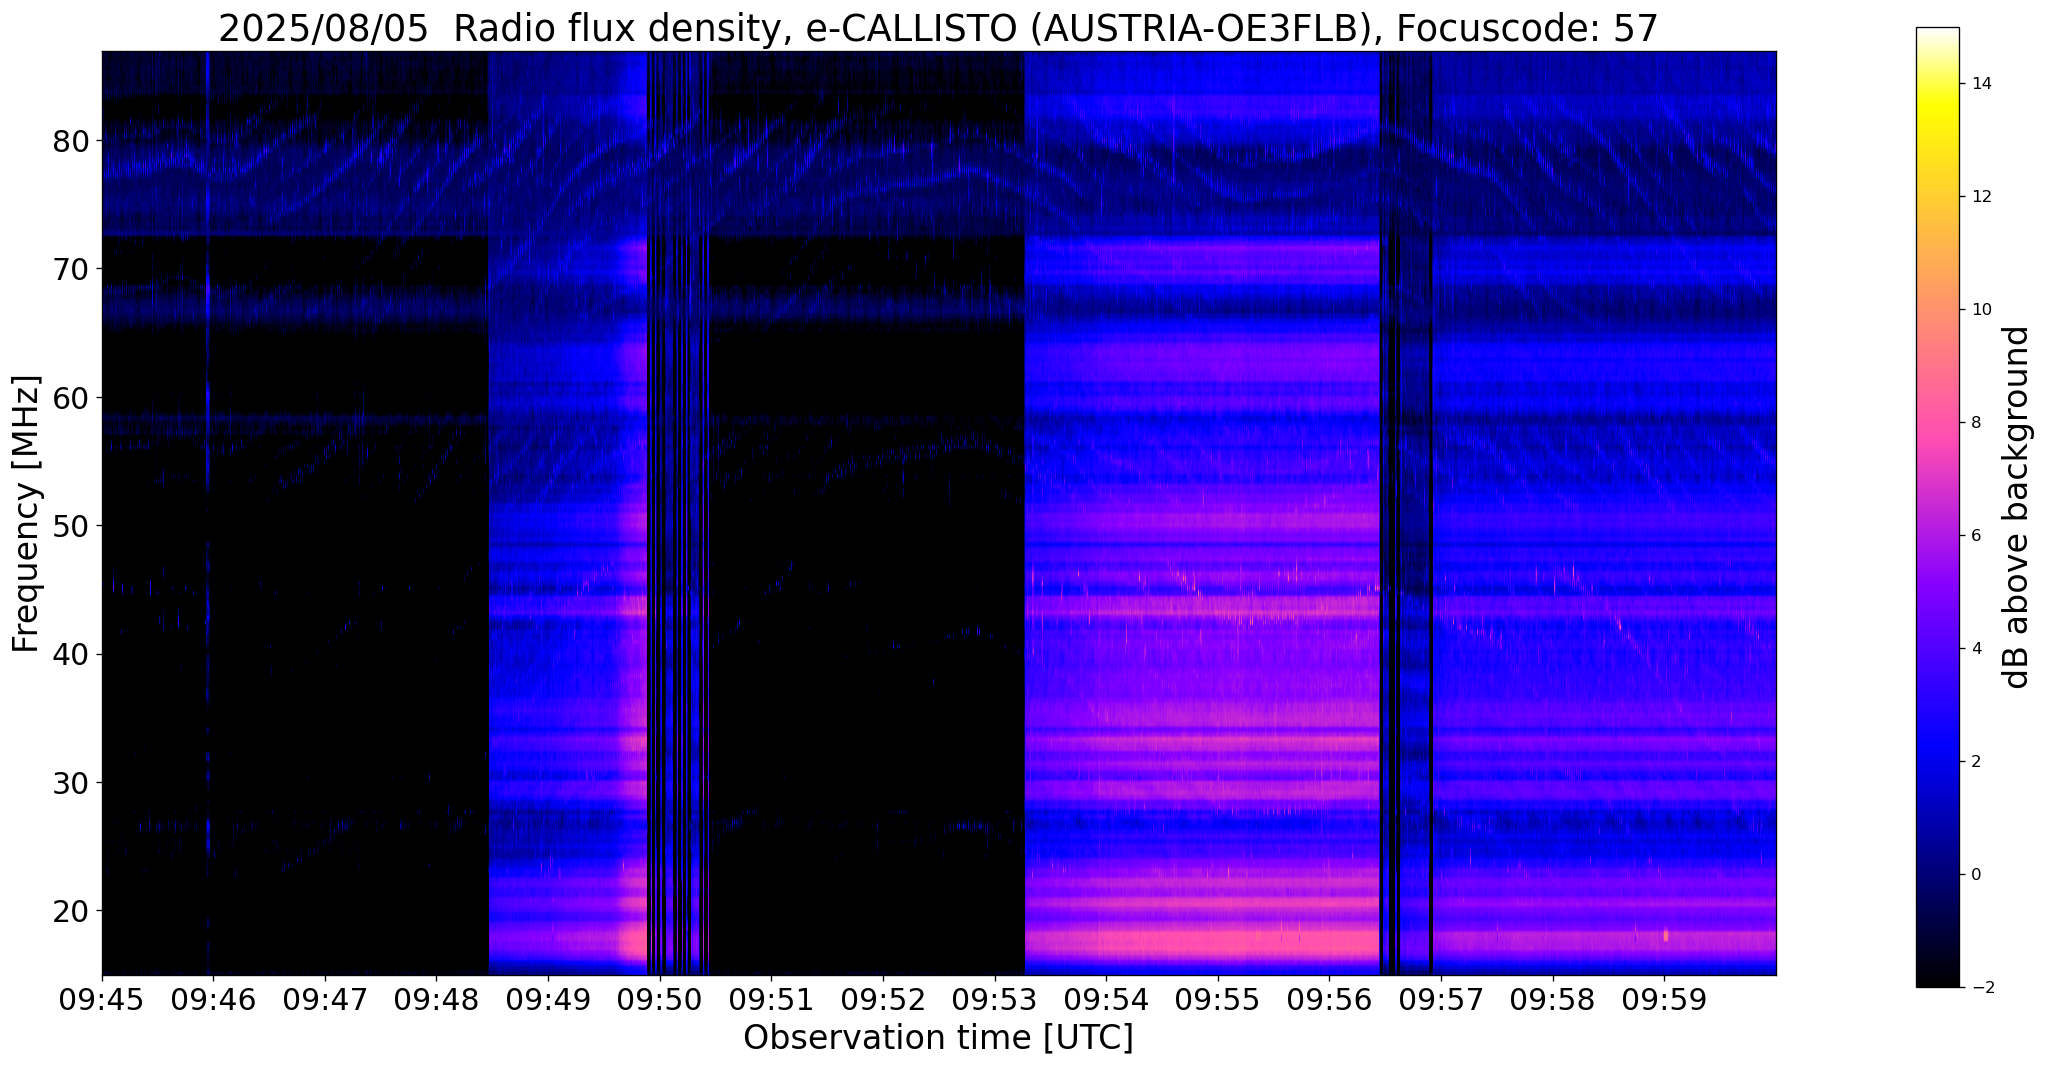Click the 09:53 time tick label
This screenshot has width=2047, height=1067.
click(x=995, y=1002)
